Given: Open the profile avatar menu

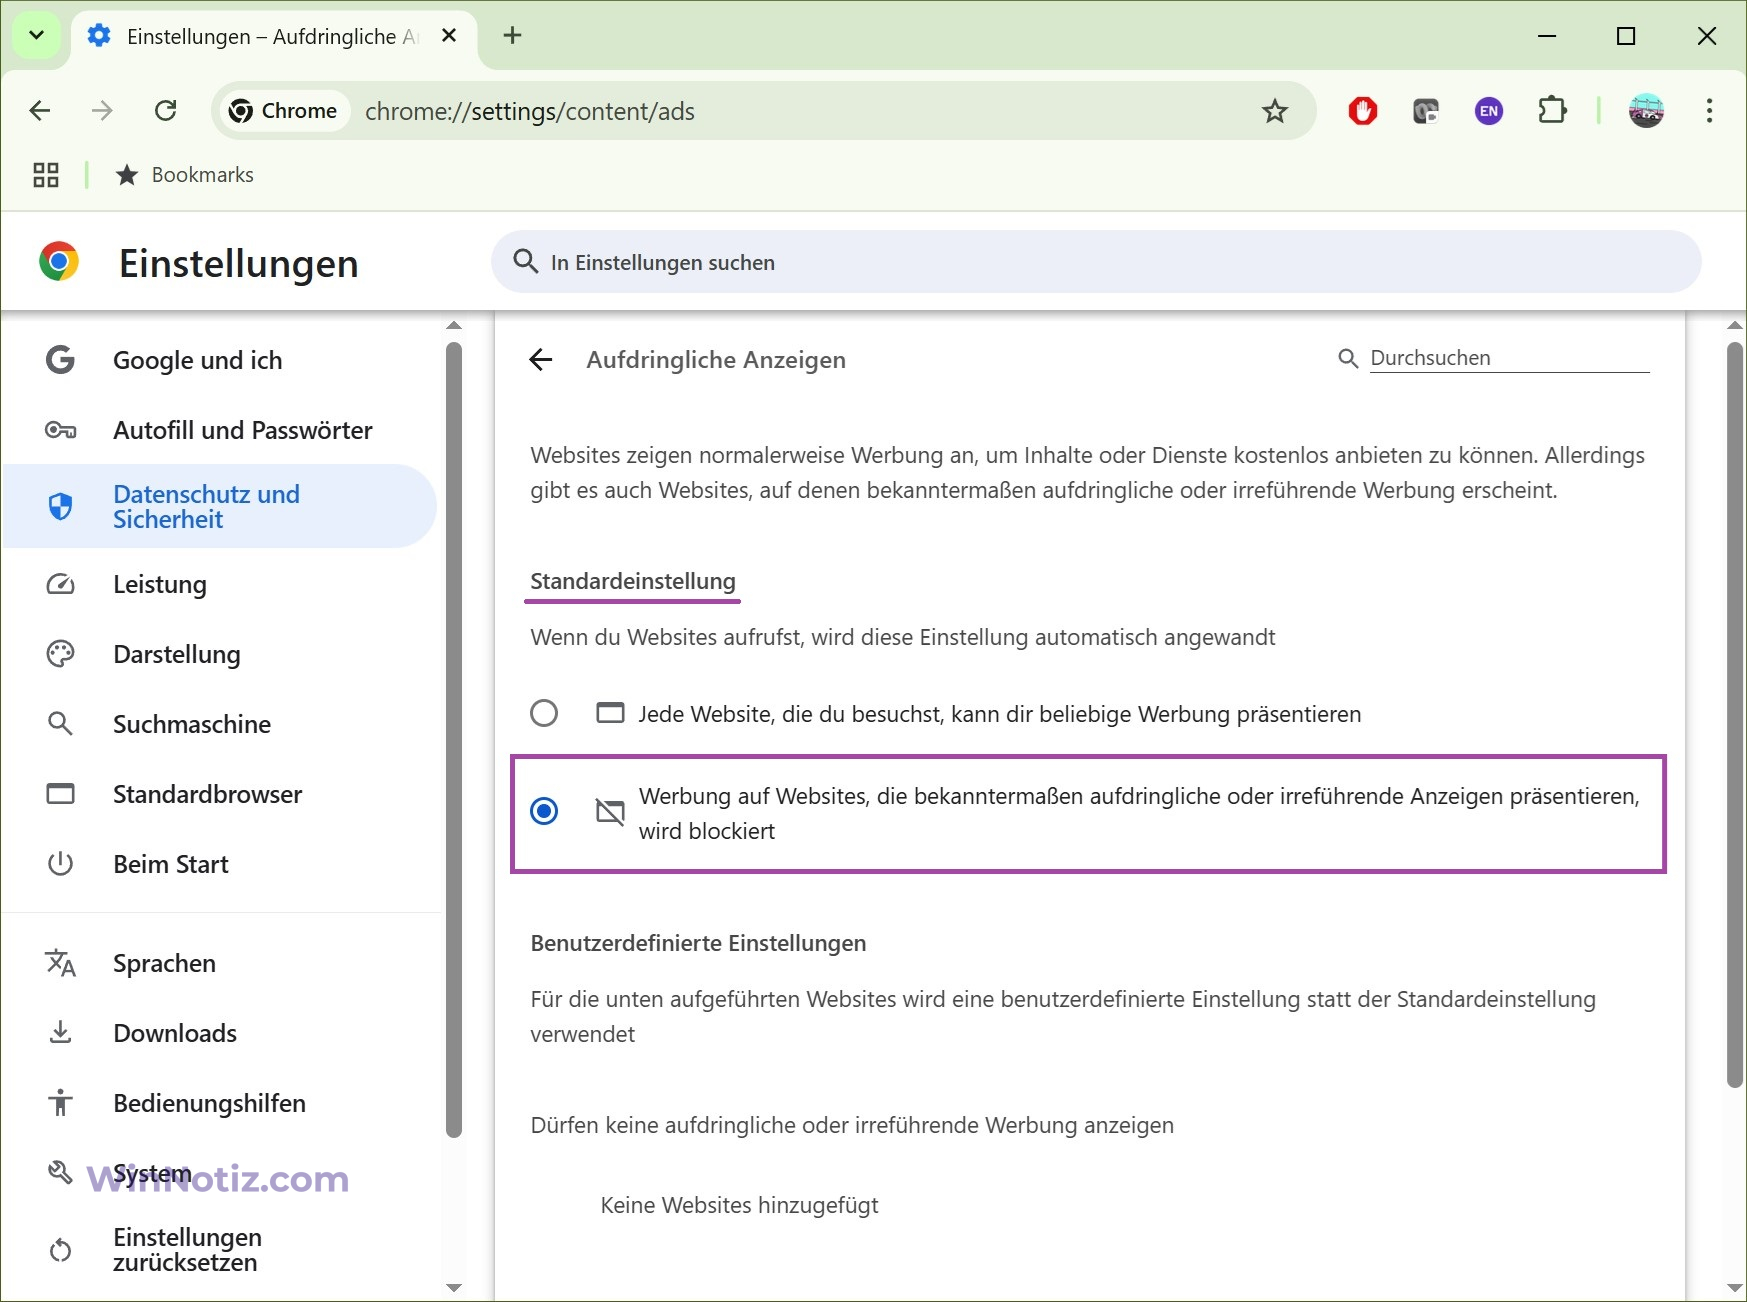Looking at the screenshot, I should pos(1646,111).
